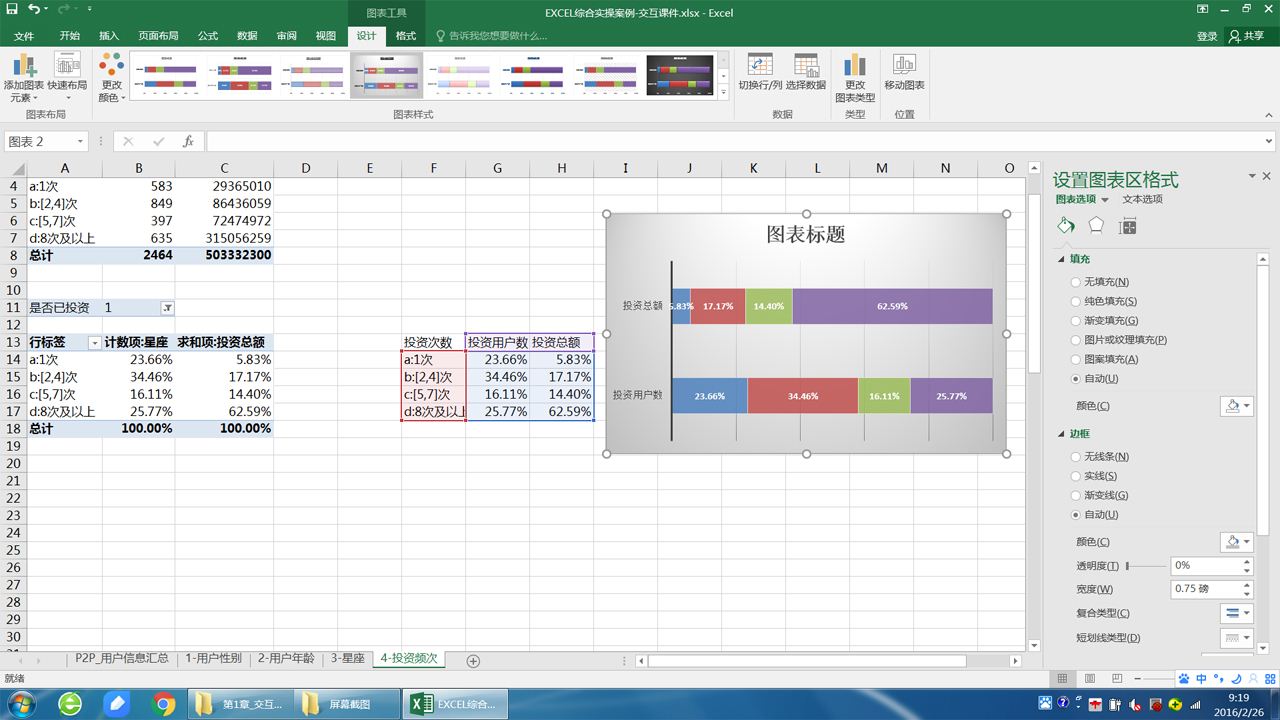Open Change Colors (更改颜色) palette
This screenshot has width=1280, height=720.
pyautogui.click(x=111, y=78)
